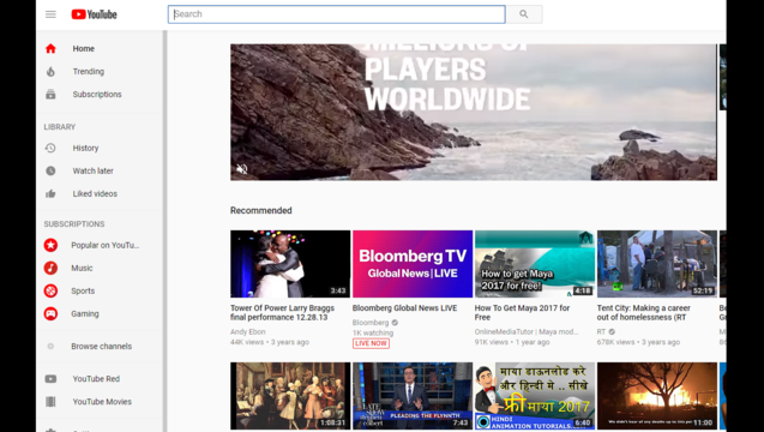
Task: Click the Music channel note icon
Action: (51, 268)
